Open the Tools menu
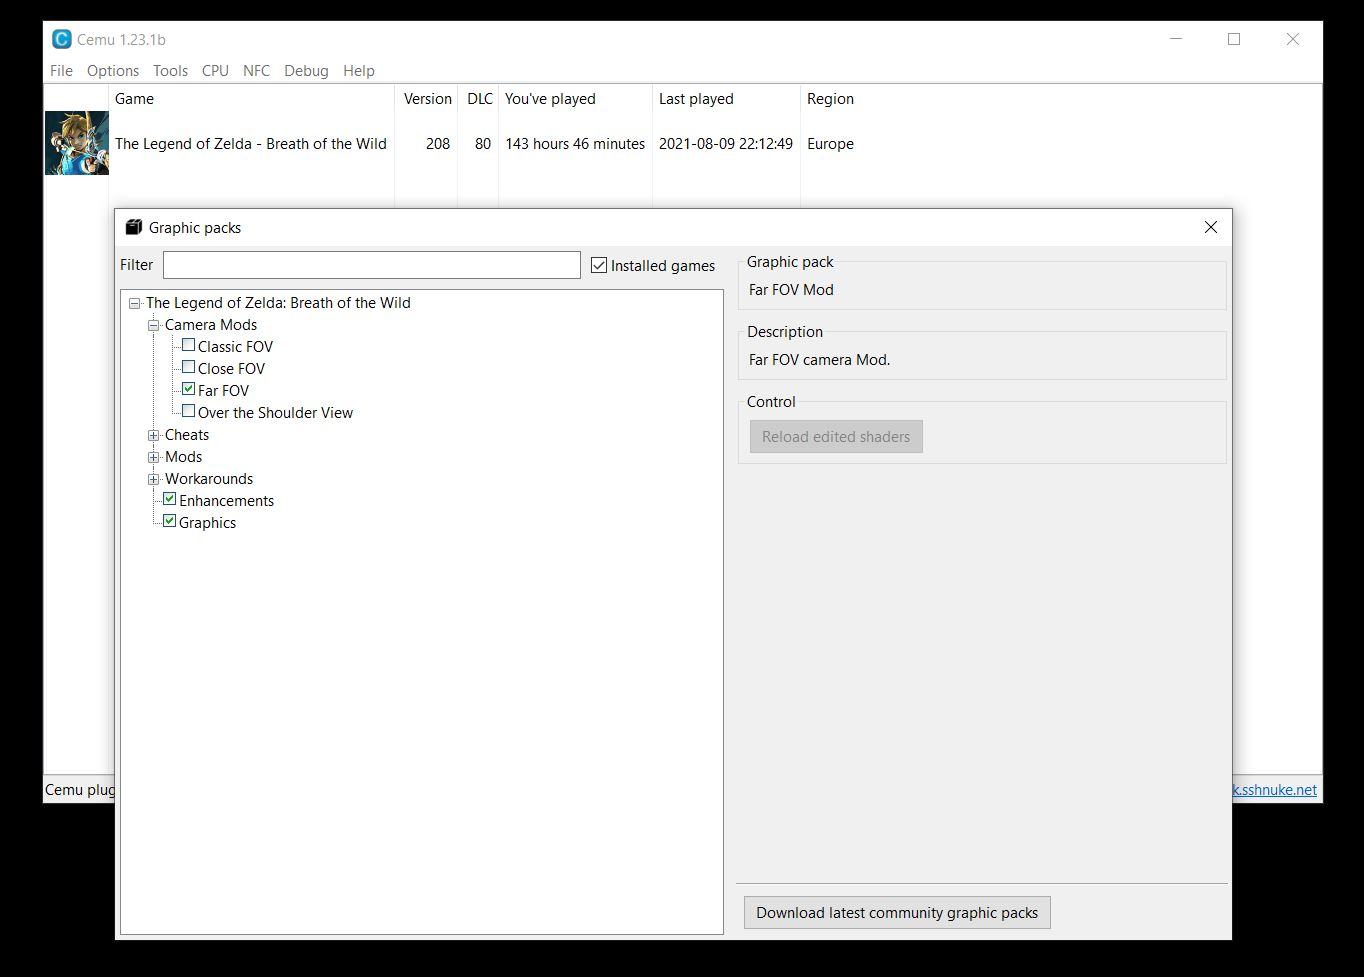 coord(170,71)
